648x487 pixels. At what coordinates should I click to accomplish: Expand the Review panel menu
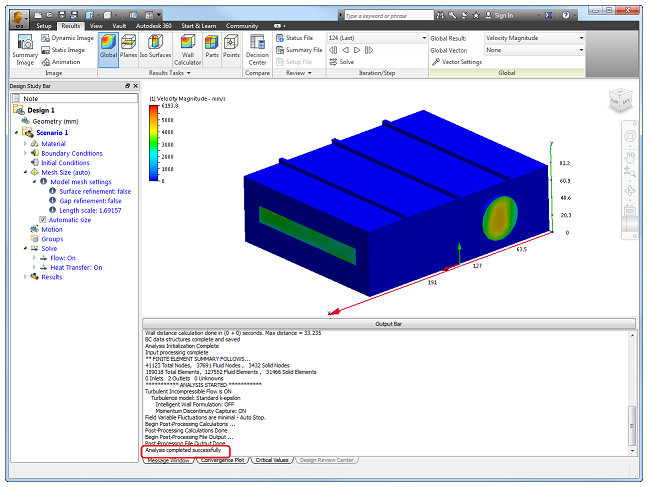[299, 73]
